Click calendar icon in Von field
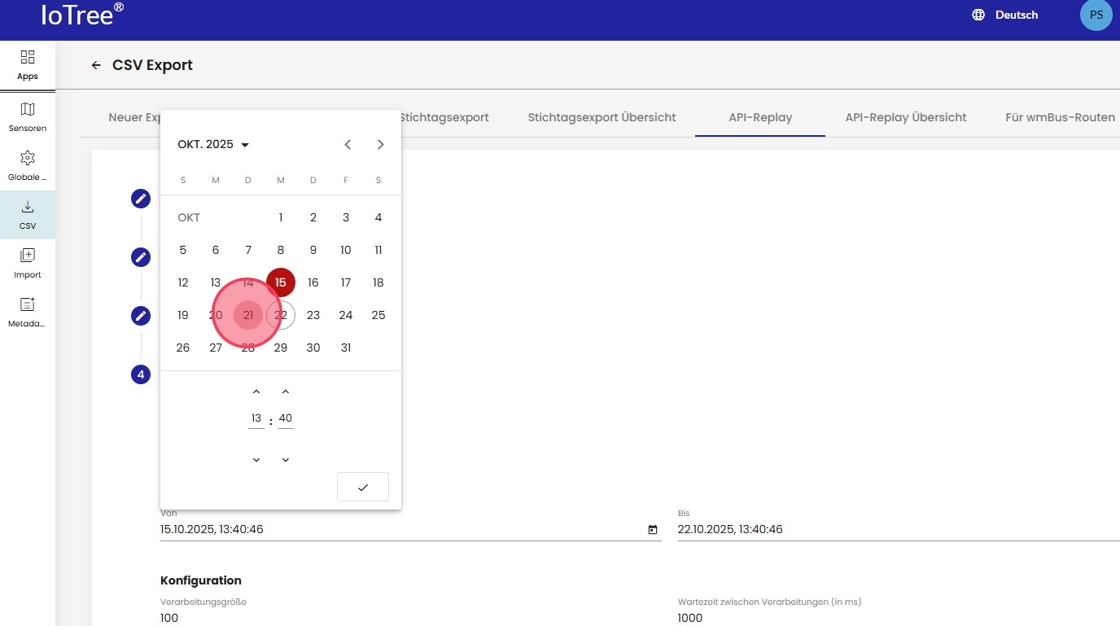The image size is (1120, 626). 652,530
